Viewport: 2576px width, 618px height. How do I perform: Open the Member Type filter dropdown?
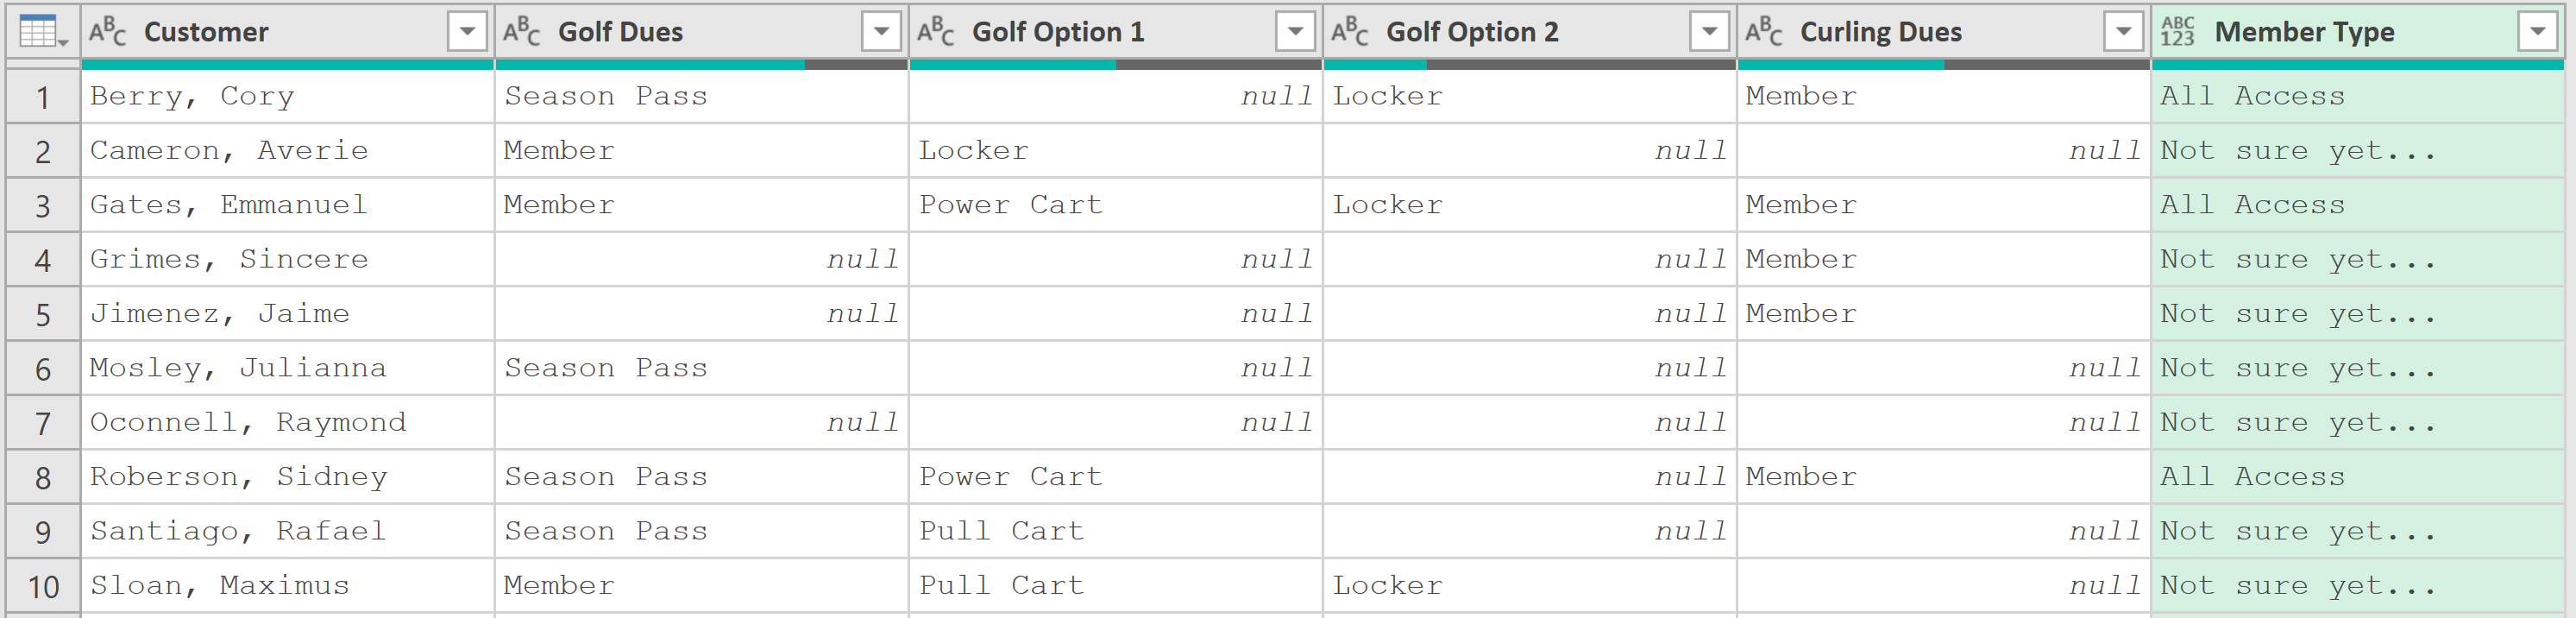point(2537,33)
